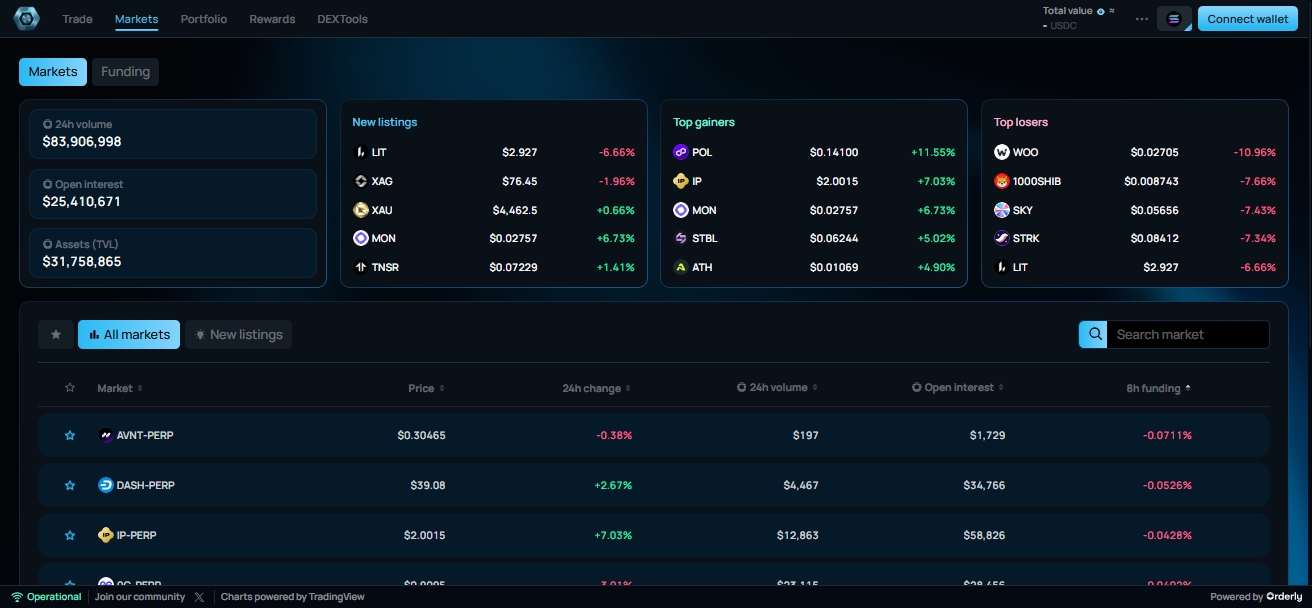Open the three-dot overflow menu near Connect wallet
1312x608 pixels.
(1141, 17)
